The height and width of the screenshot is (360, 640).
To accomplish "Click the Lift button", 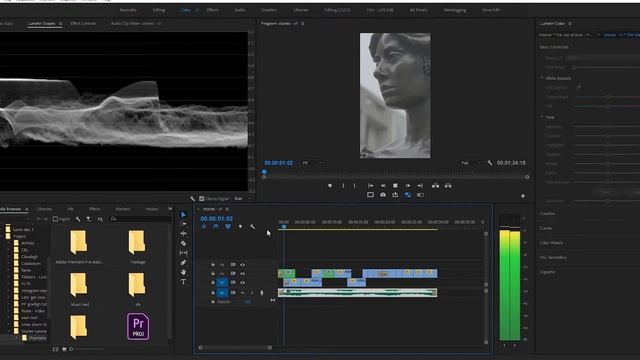I will tap(436, 186).
